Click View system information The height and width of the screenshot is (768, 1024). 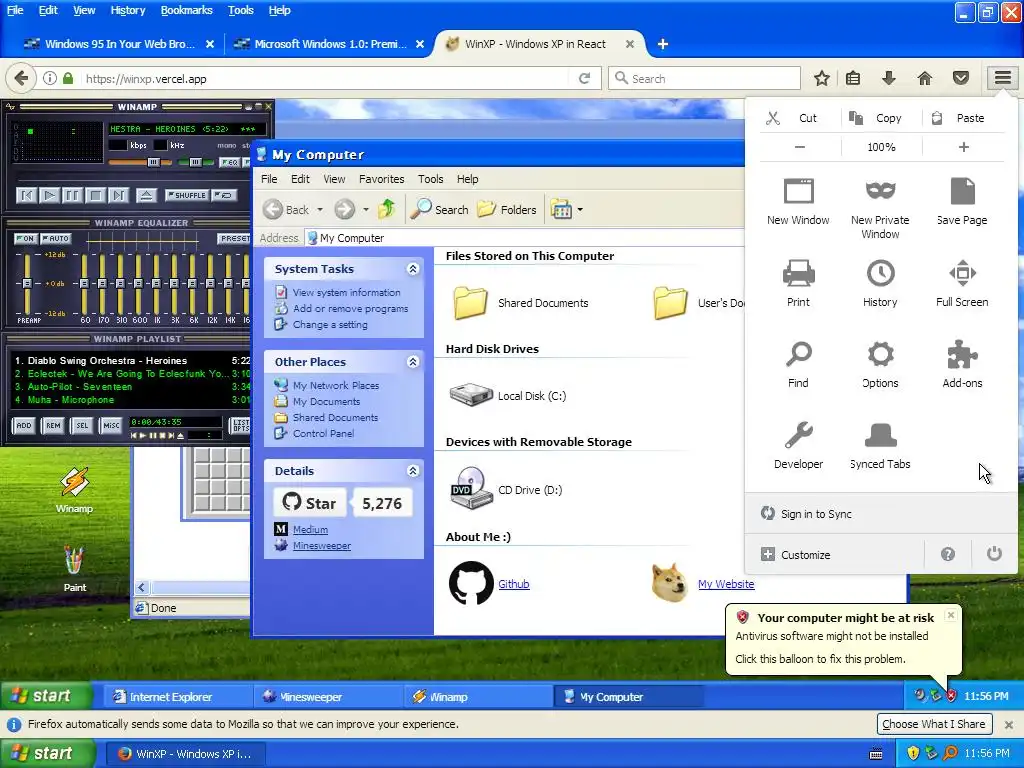point(346,293)
